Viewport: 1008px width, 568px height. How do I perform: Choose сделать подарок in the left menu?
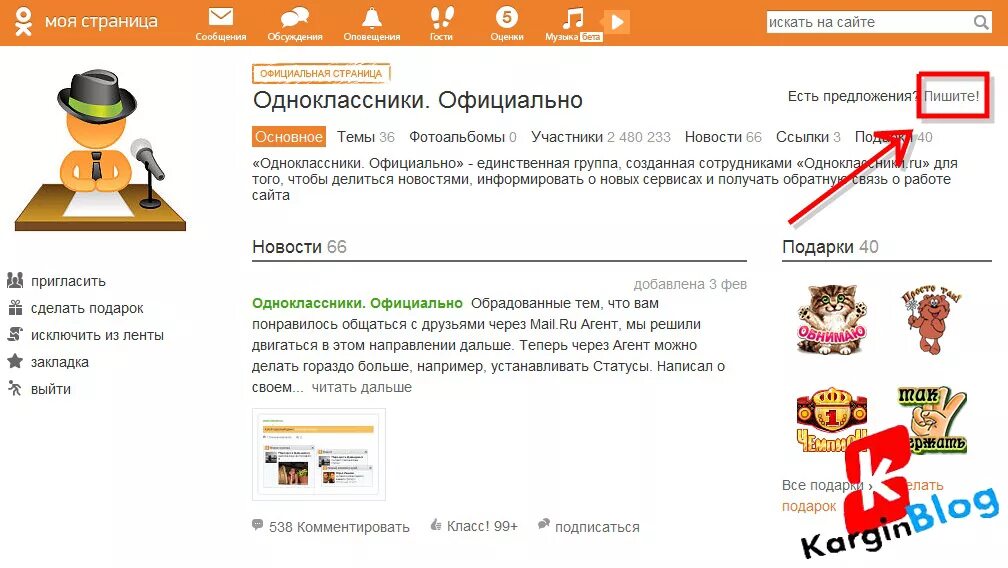pyautogui.click(x=87, y=308)
